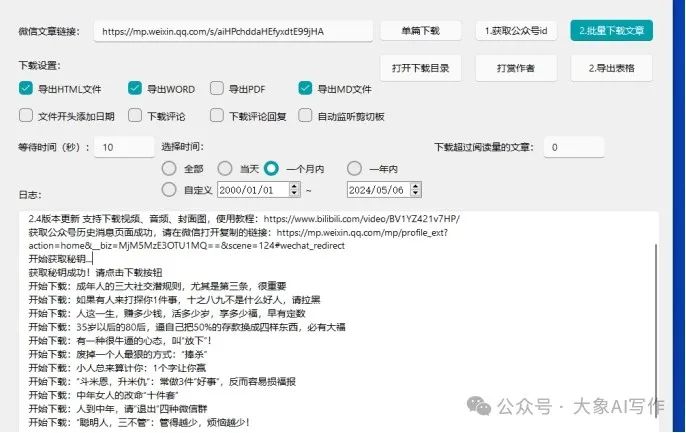
Task: Click log line 获取秘钥成功！请点击下载按钮
Action: coord(95,273)
